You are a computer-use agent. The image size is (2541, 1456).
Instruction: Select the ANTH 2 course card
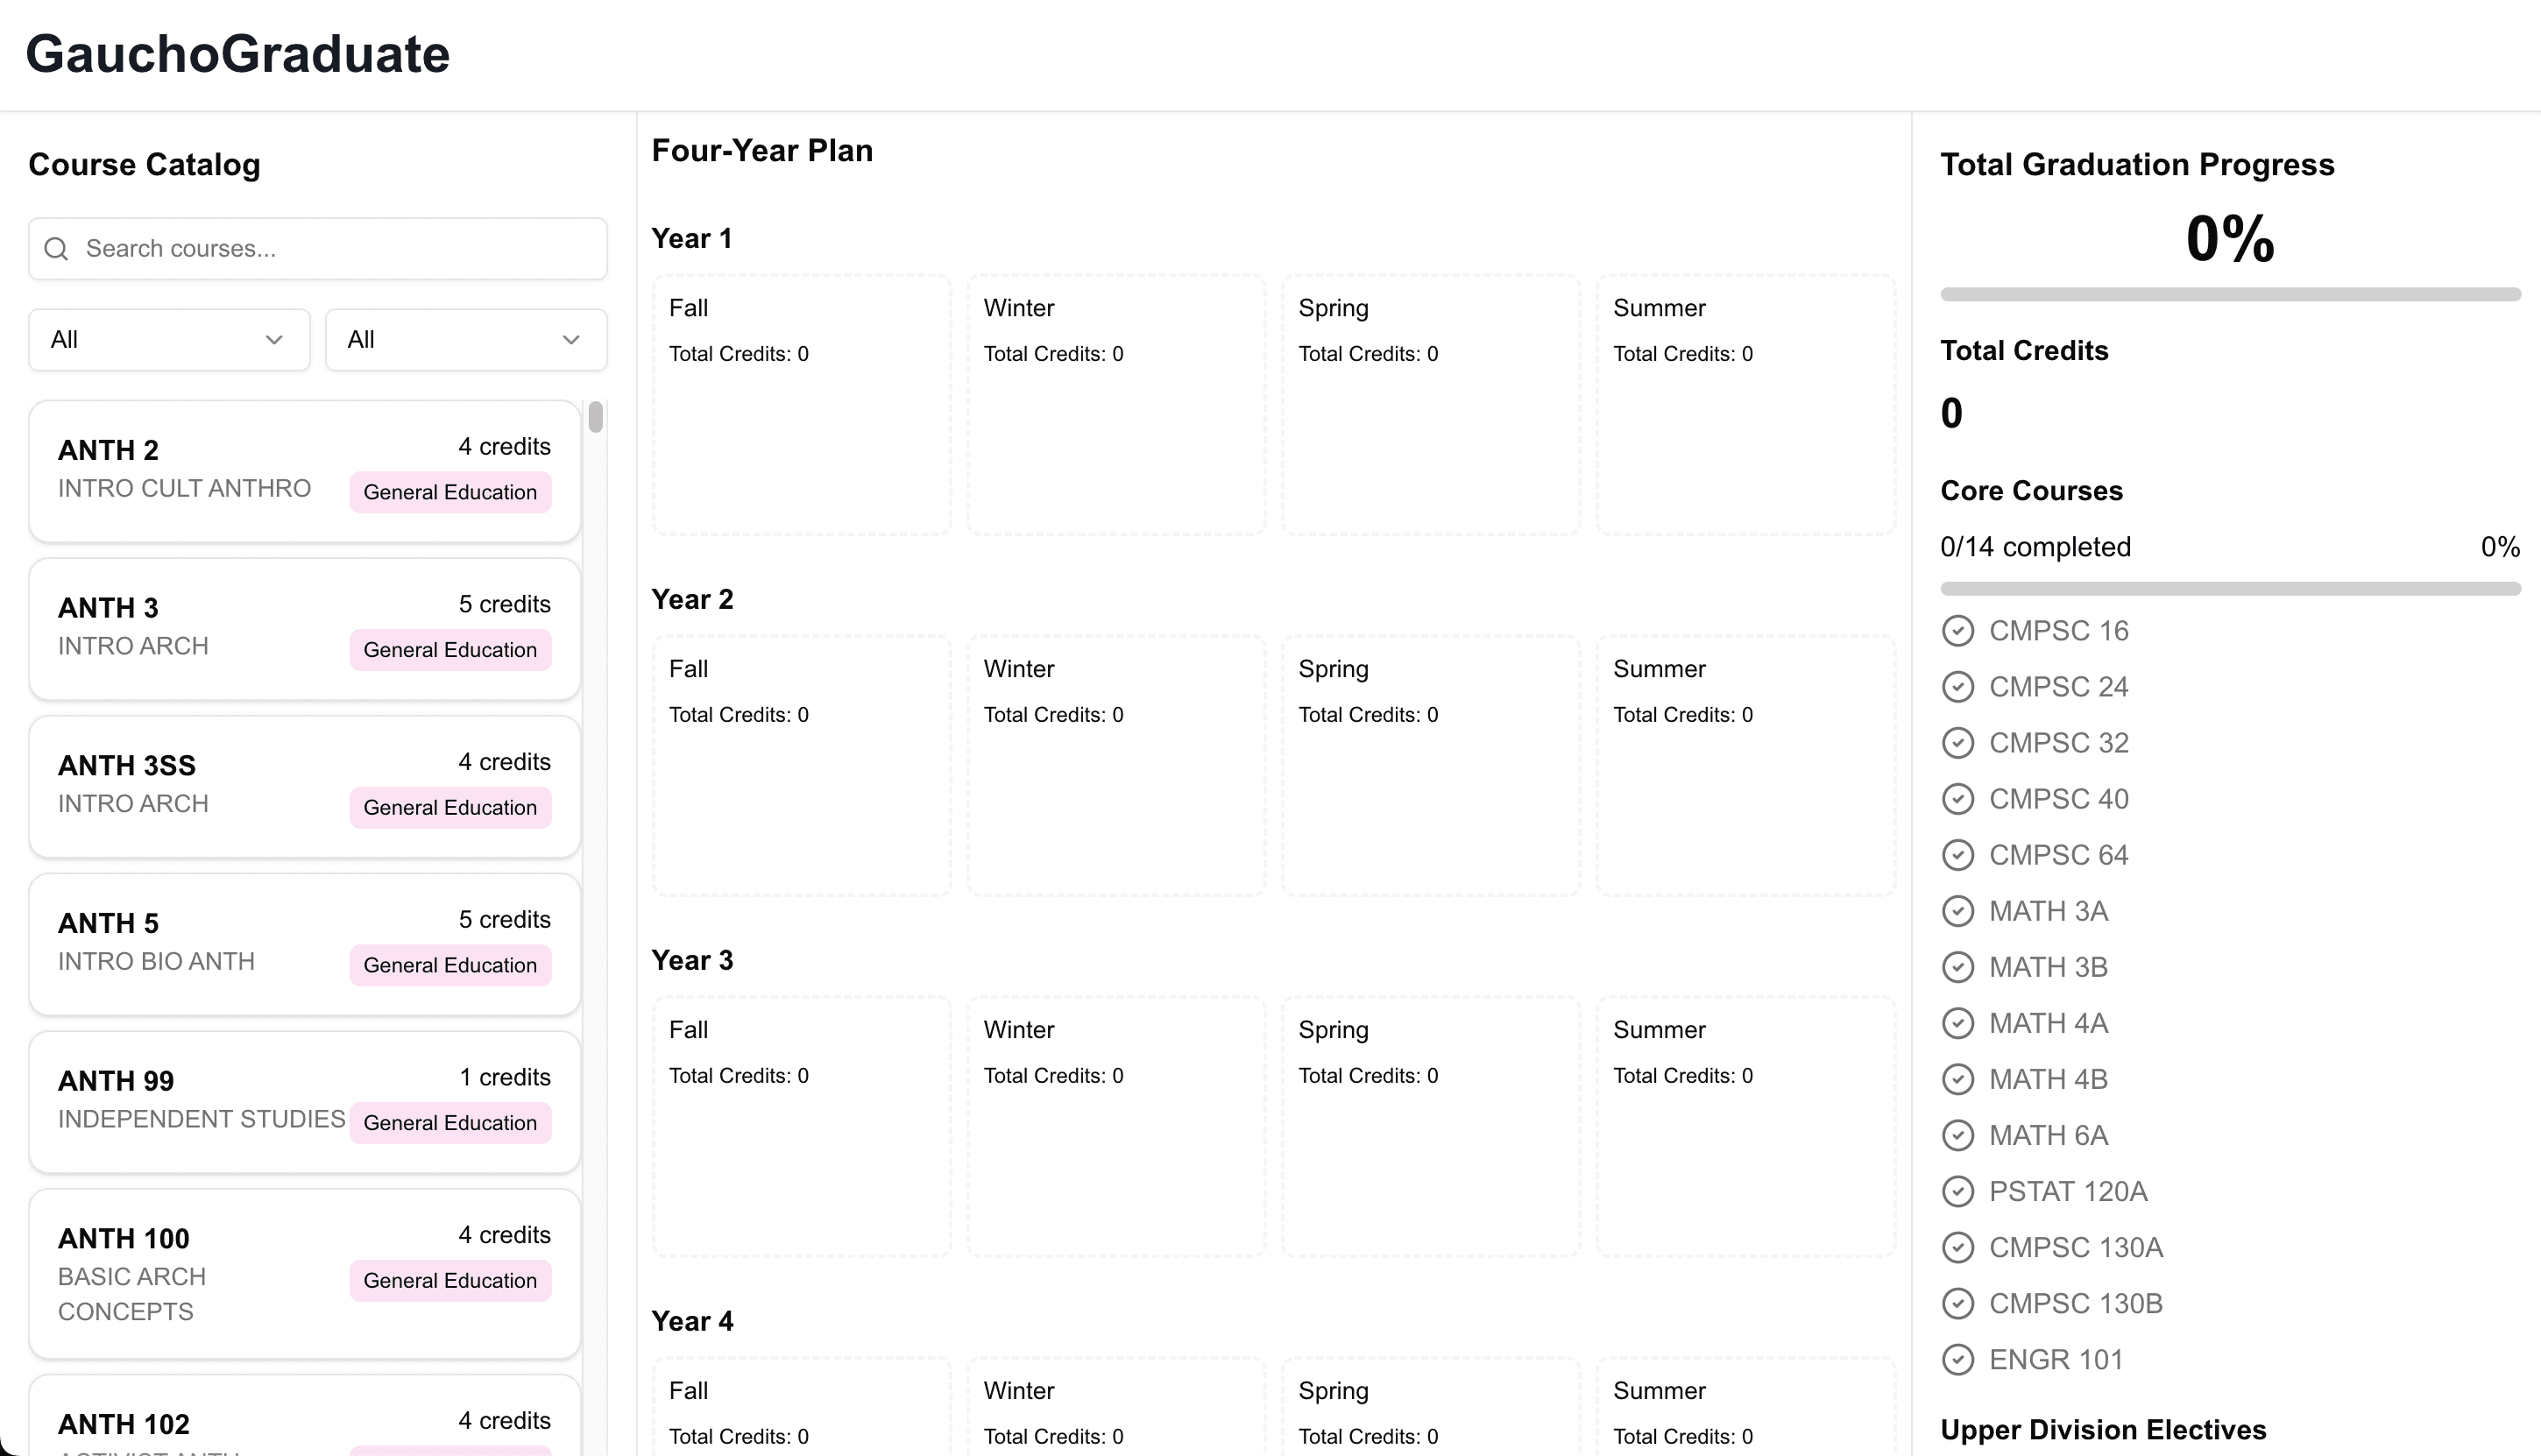(x=304, y=471)
